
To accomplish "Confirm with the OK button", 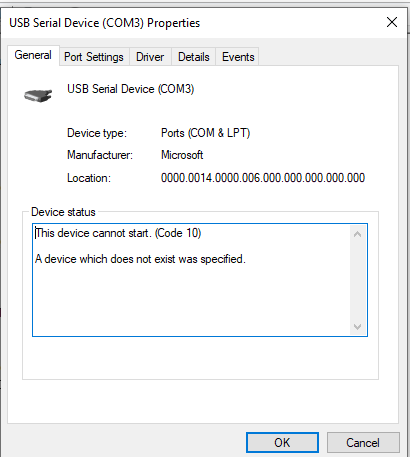I will click(x=282, y=443).
